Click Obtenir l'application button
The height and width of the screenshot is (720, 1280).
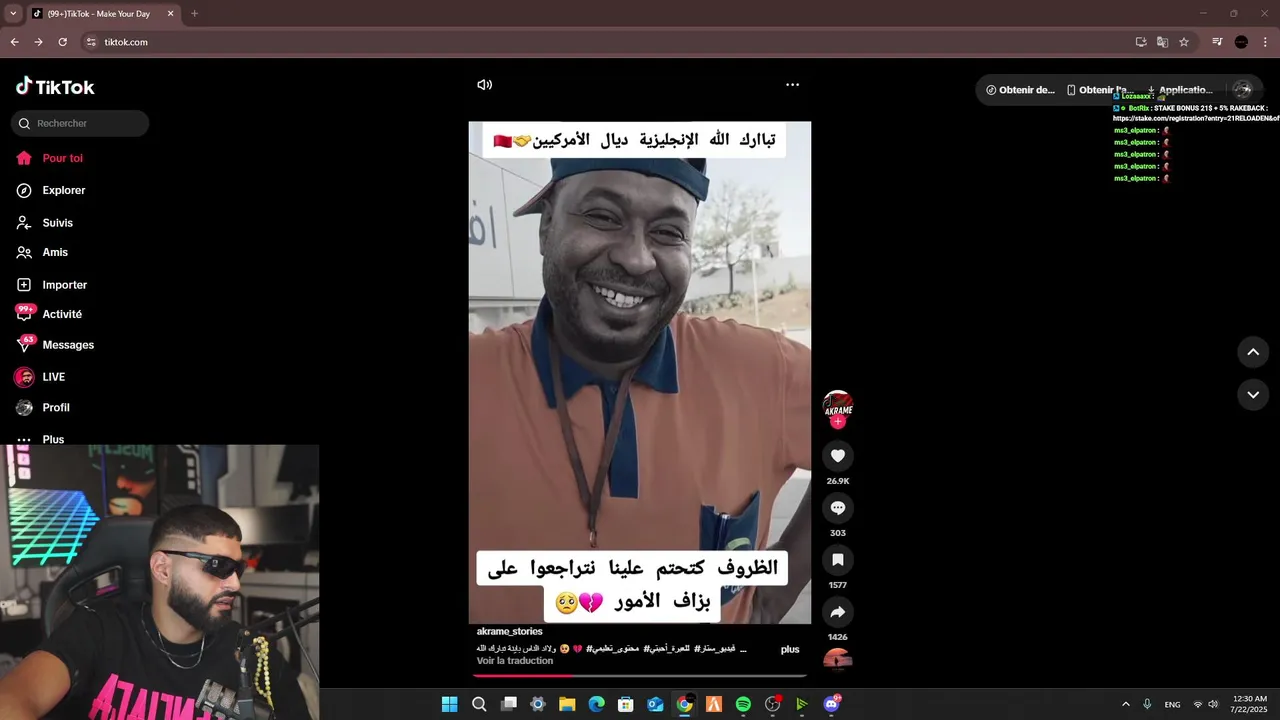(x=1098, y=90)
